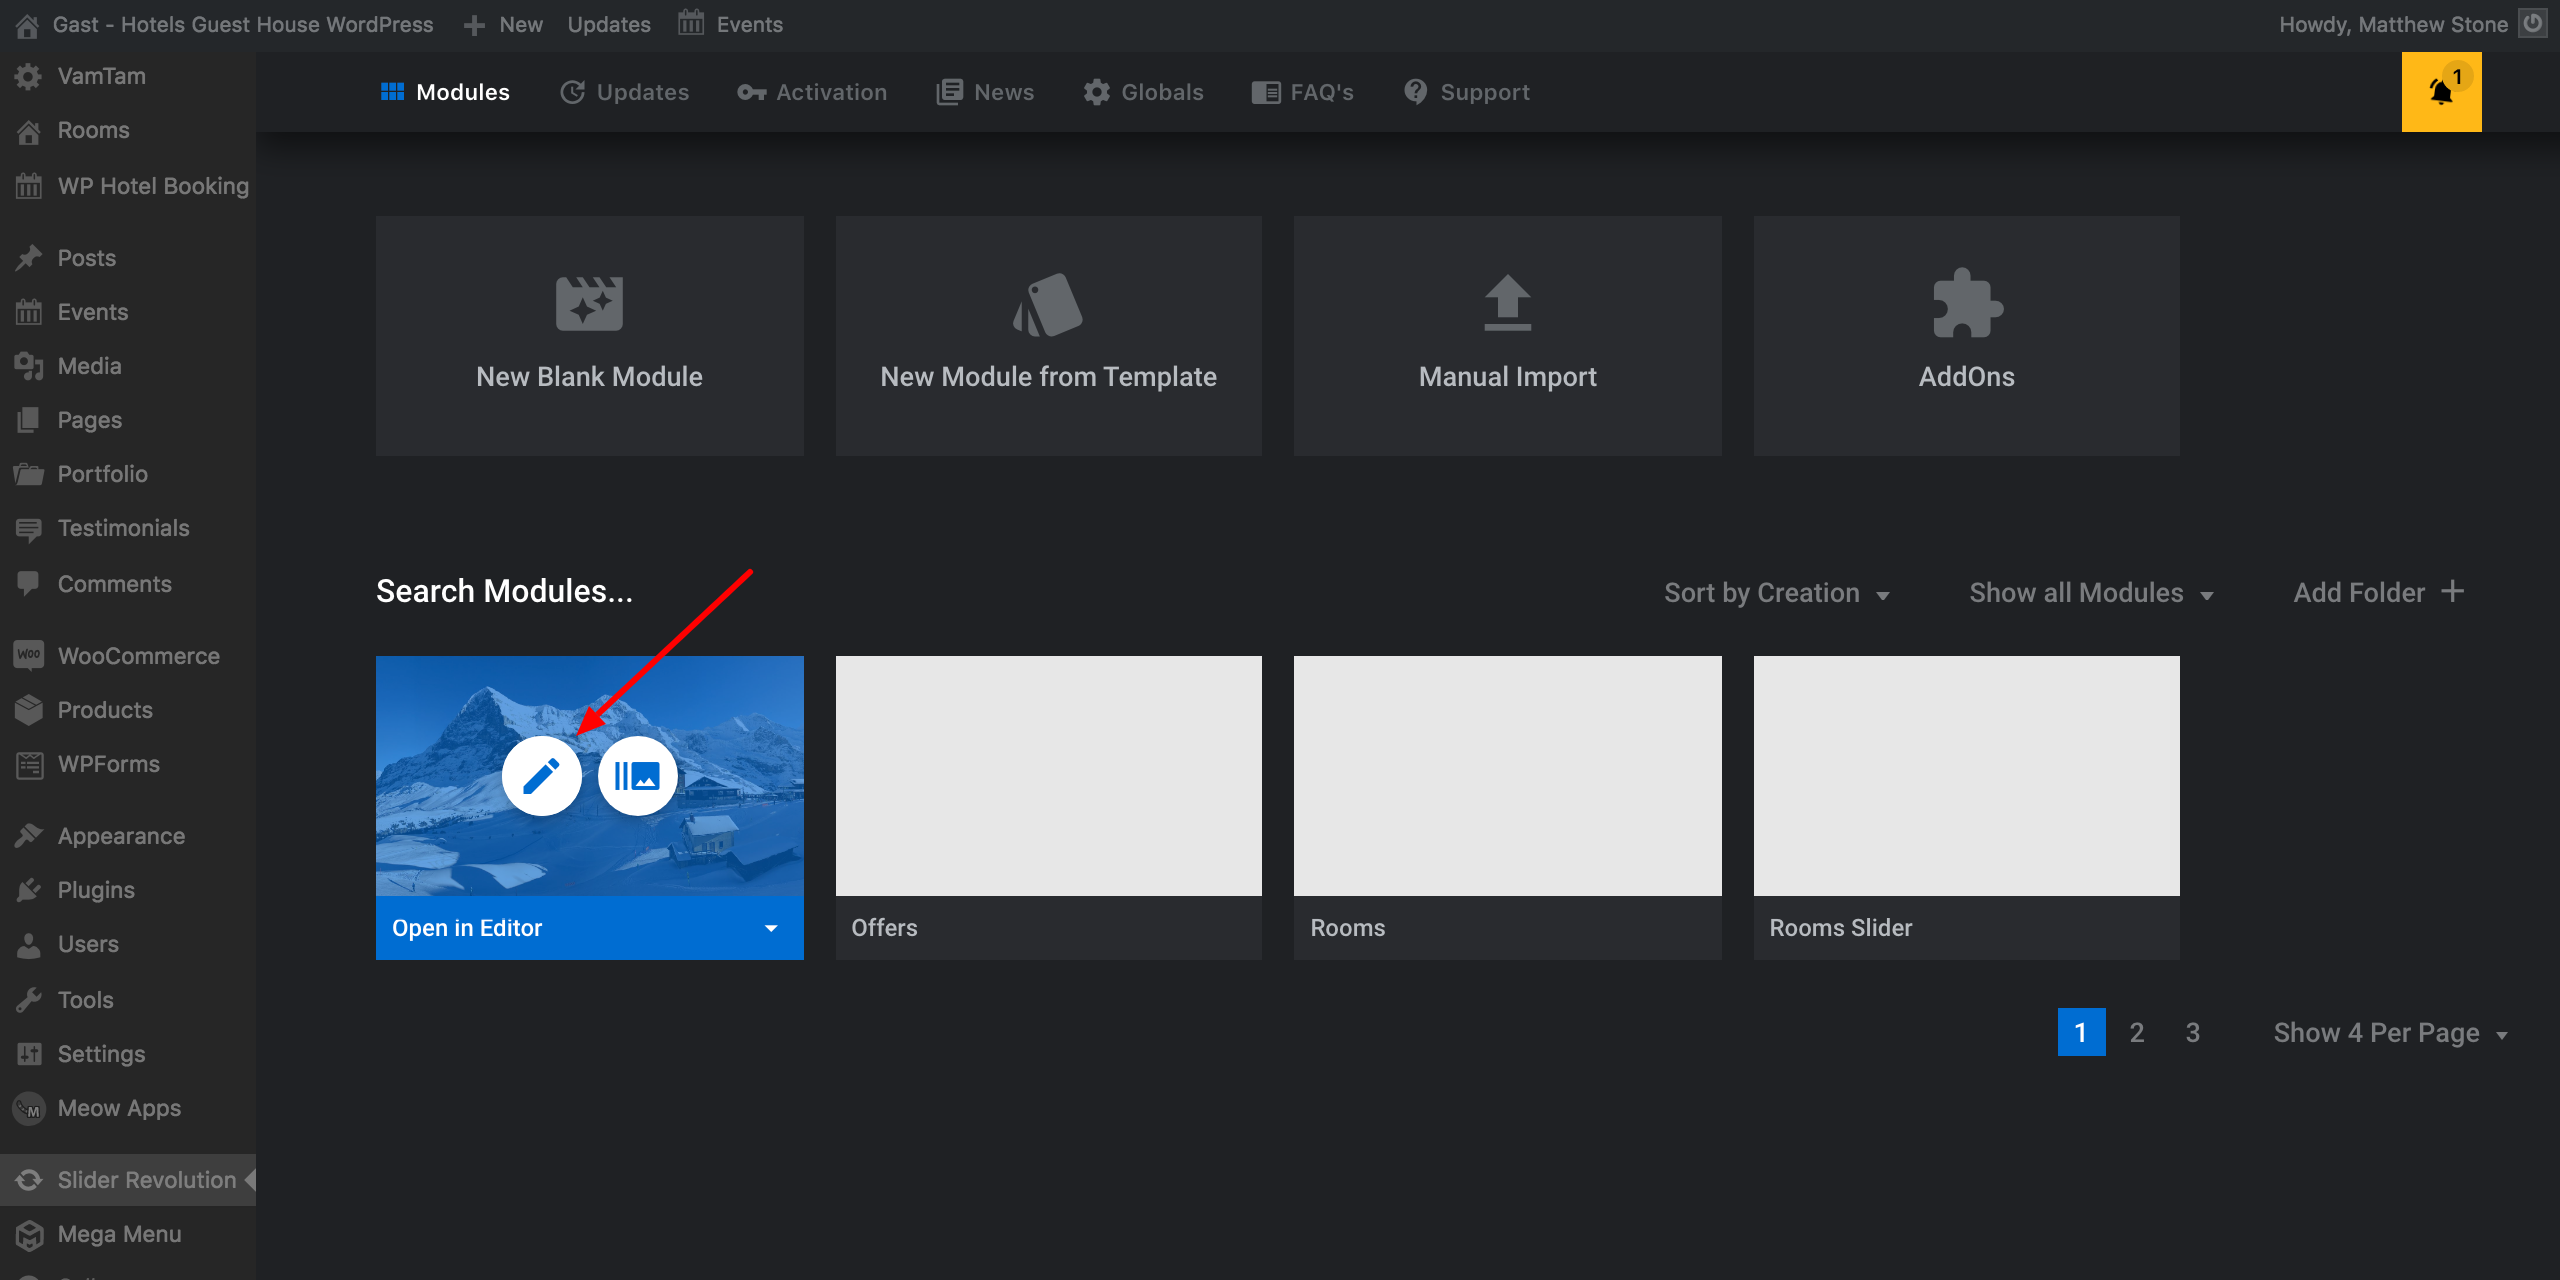Click the power icon next to Howdy
The height and width of the screenshot is (1280, 2560).
pyautogui.click(x=2533, y=23)
